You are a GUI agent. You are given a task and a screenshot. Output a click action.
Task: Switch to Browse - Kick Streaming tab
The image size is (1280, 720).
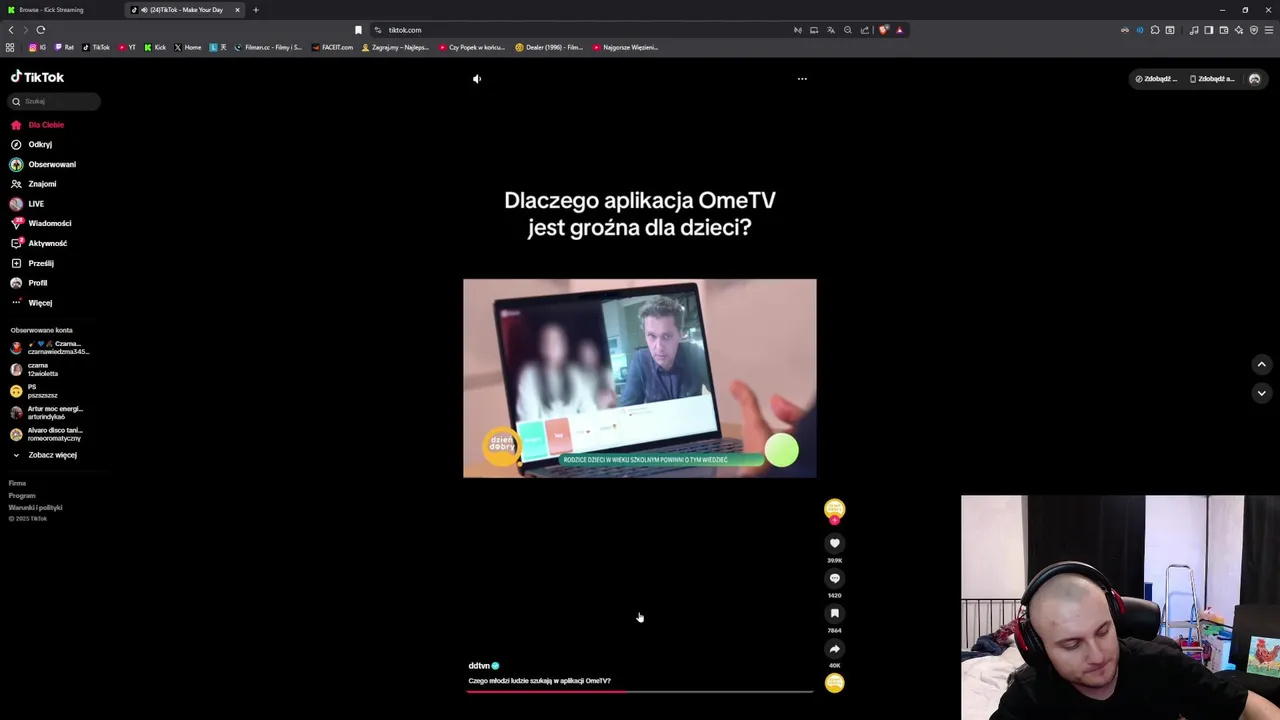coord(60,10)
